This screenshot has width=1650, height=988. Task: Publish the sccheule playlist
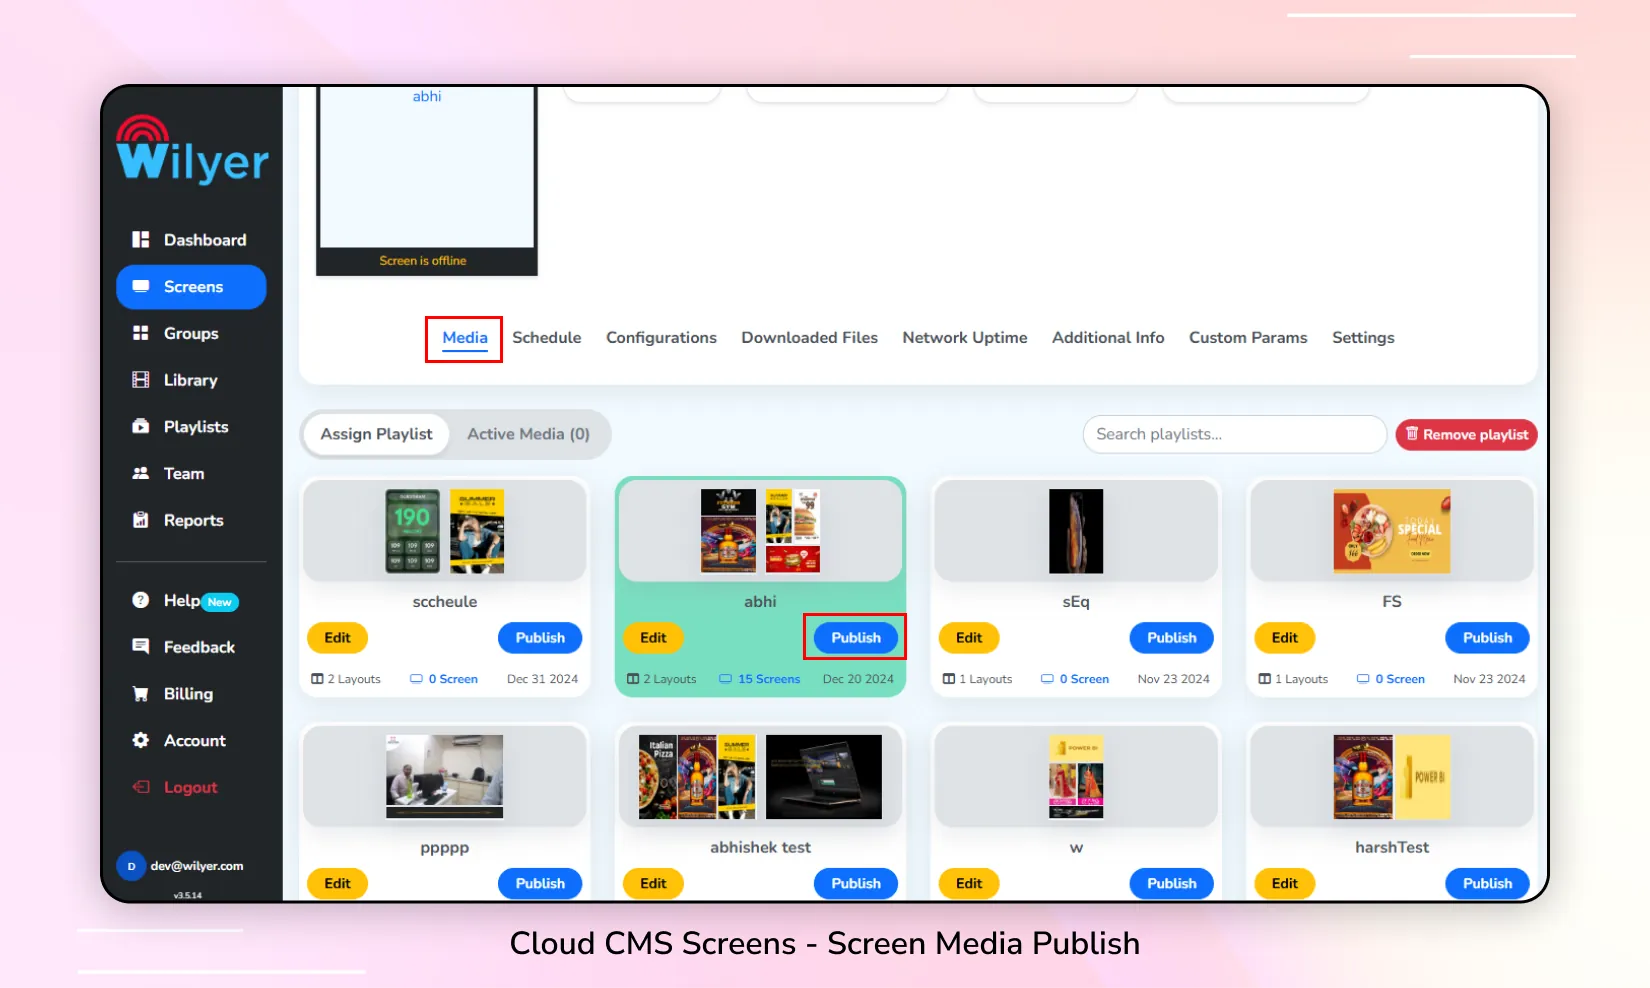click(x=540, y=638)
